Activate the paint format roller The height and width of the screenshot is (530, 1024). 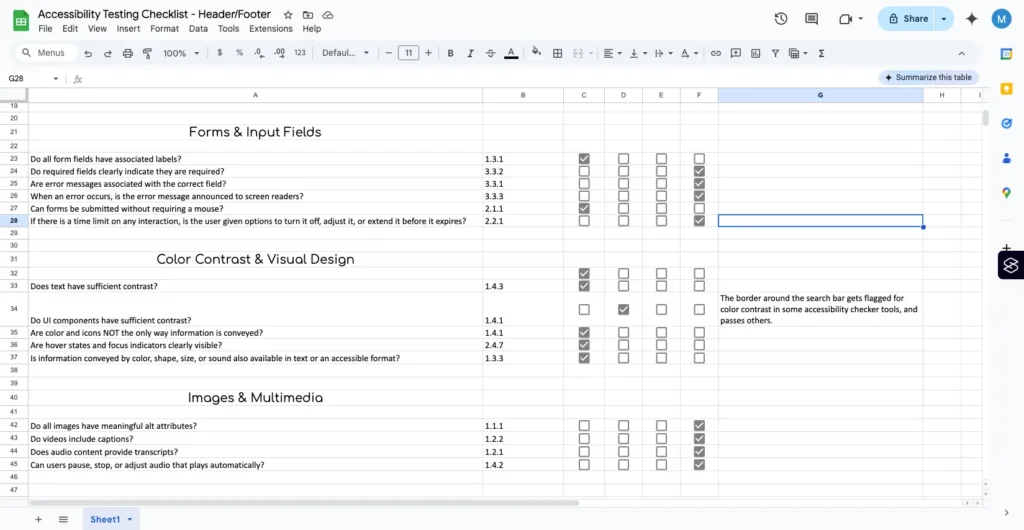[147, 54]
